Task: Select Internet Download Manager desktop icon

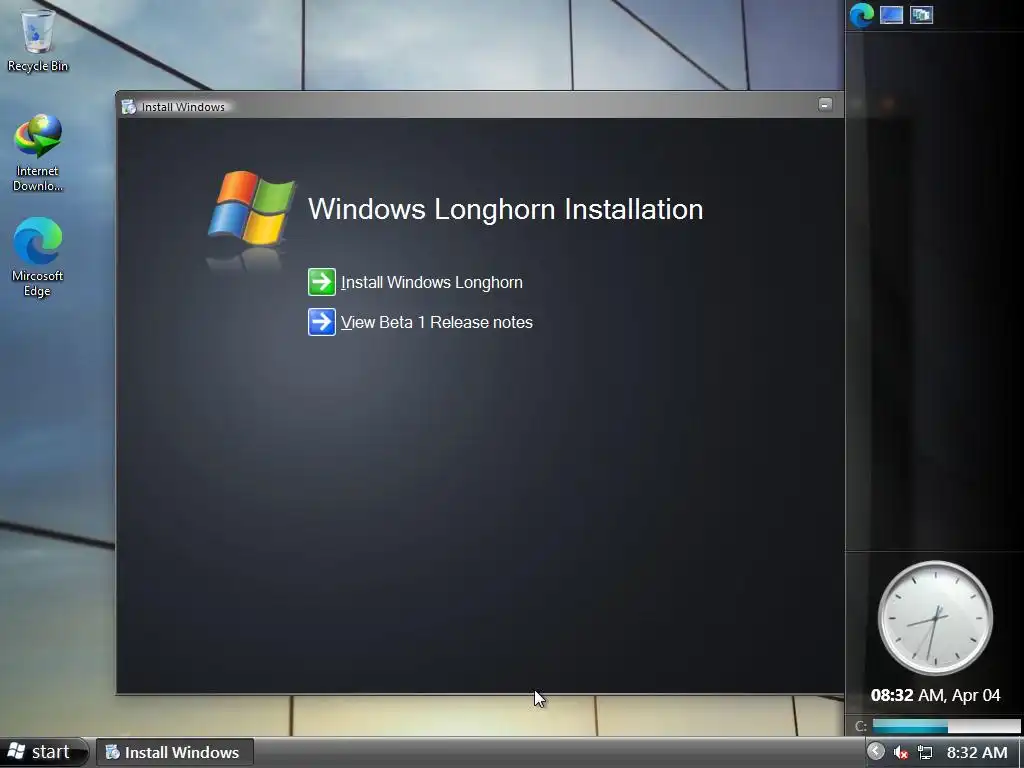Action: coord(38,153)
